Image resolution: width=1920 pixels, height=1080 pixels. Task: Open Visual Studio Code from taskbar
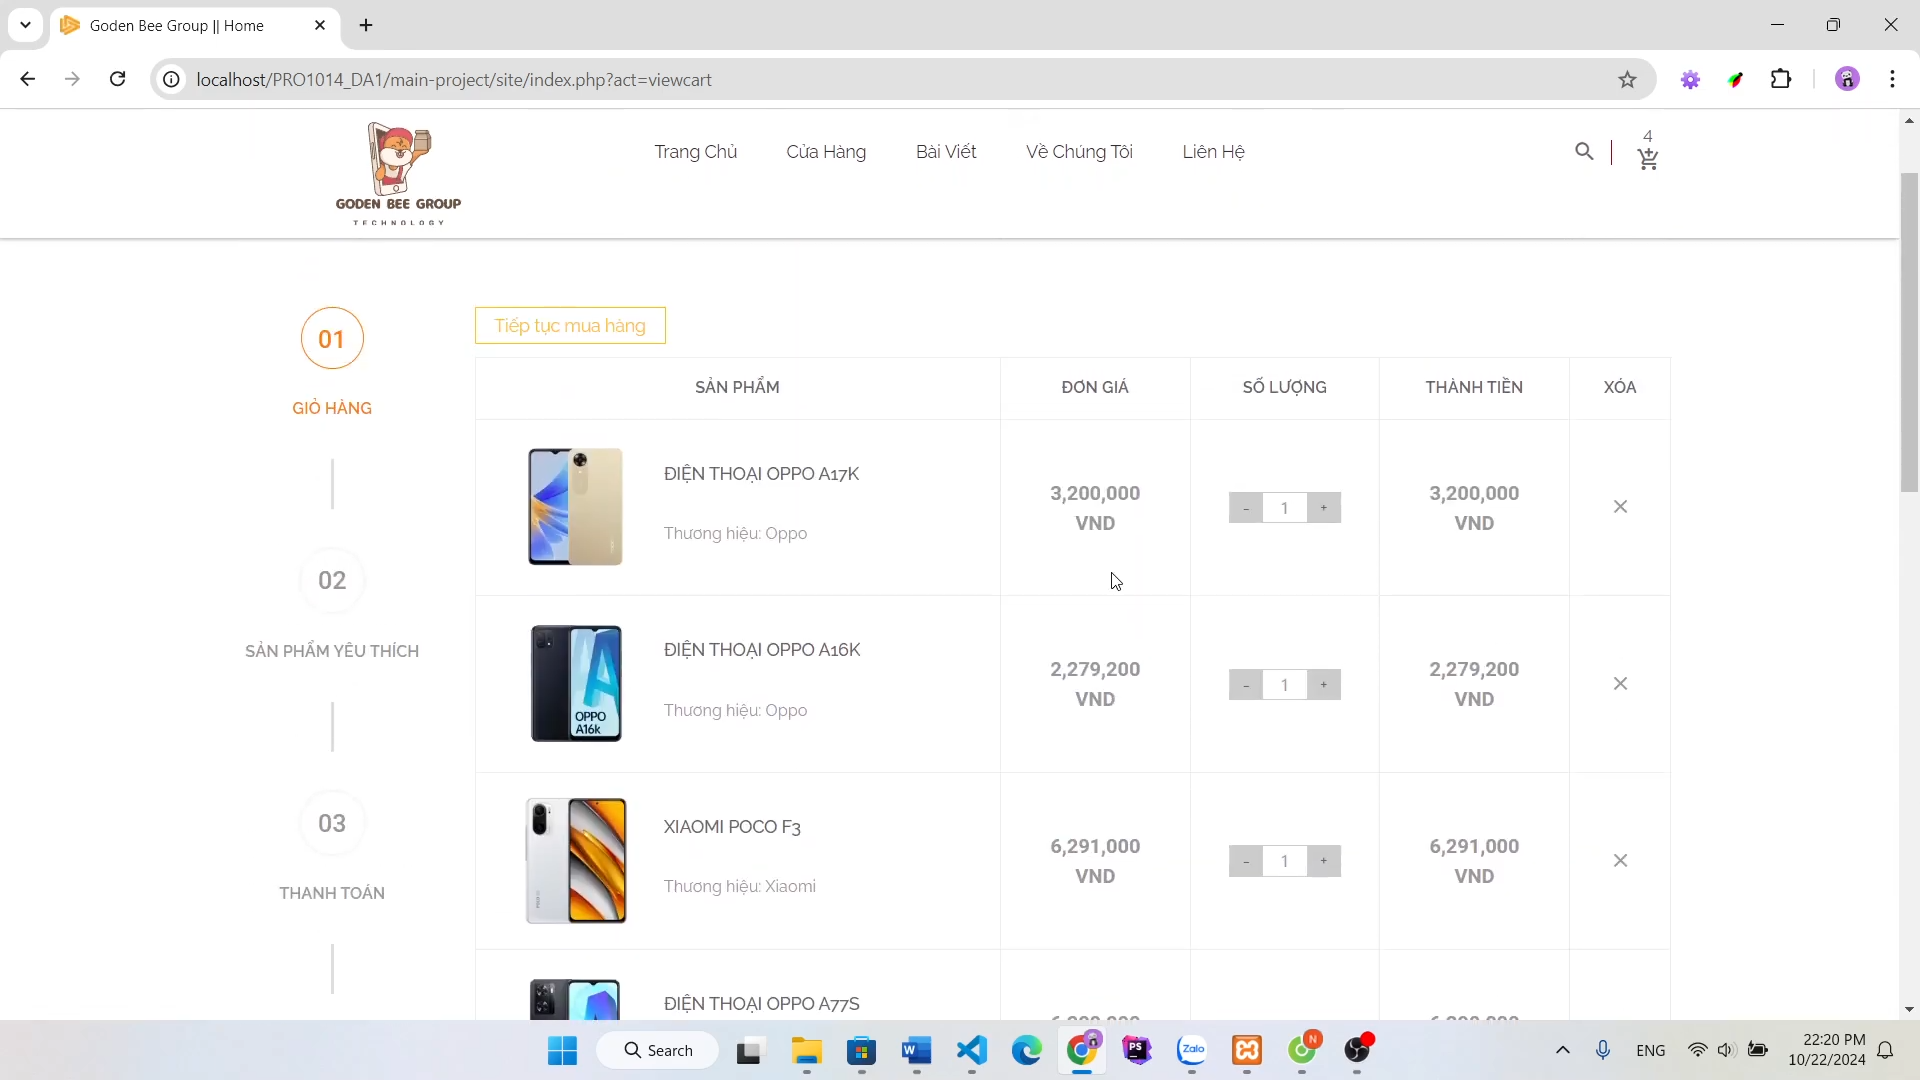971,1051
